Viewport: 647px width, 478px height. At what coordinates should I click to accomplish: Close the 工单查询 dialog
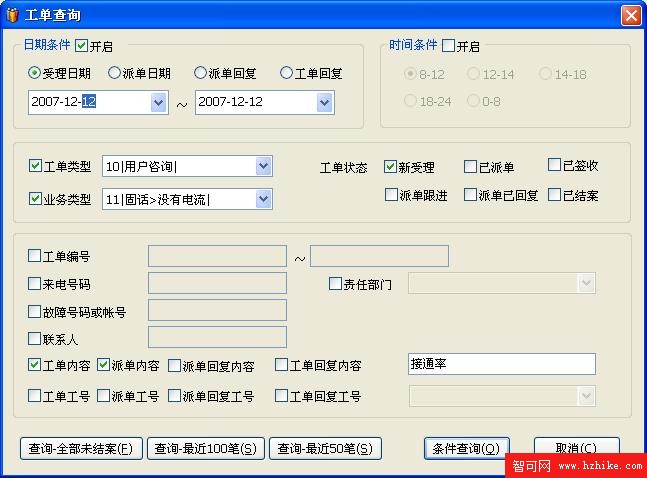631,16
